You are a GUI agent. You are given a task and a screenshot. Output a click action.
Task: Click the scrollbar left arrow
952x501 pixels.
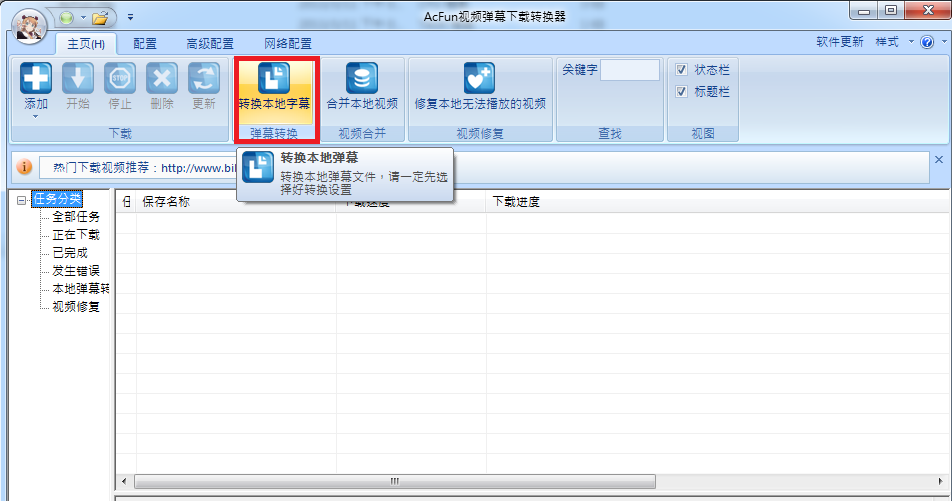click(124, 481)
